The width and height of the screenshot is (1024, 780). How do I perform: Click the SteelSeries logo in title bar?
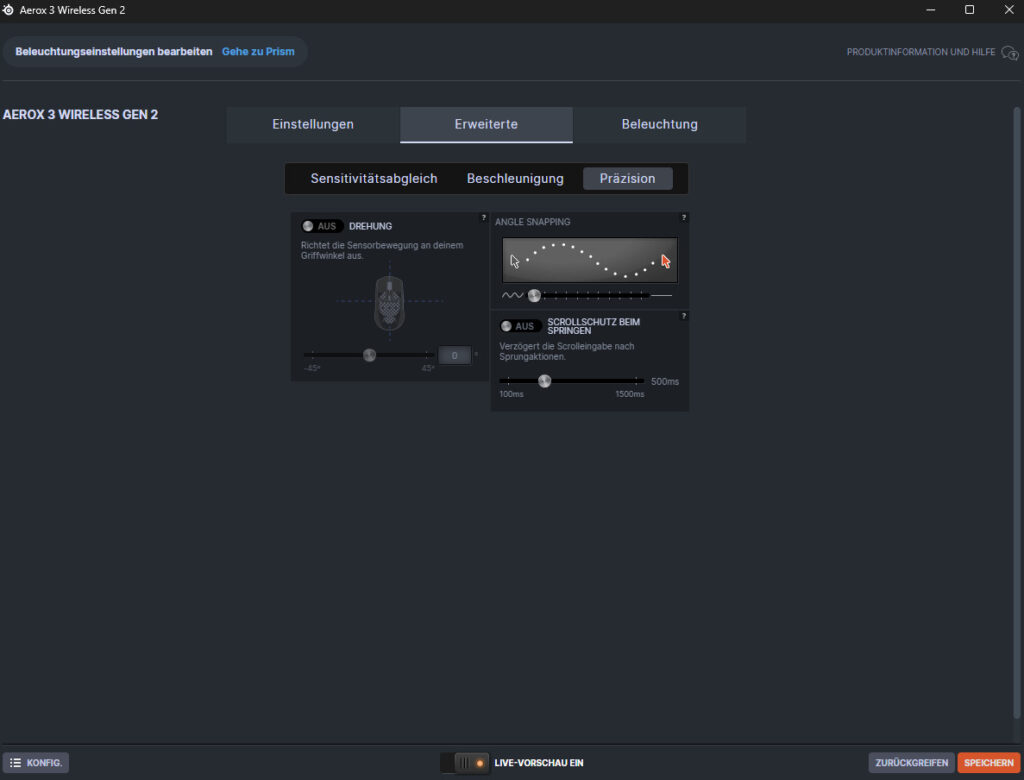click(x=9, y=10)
